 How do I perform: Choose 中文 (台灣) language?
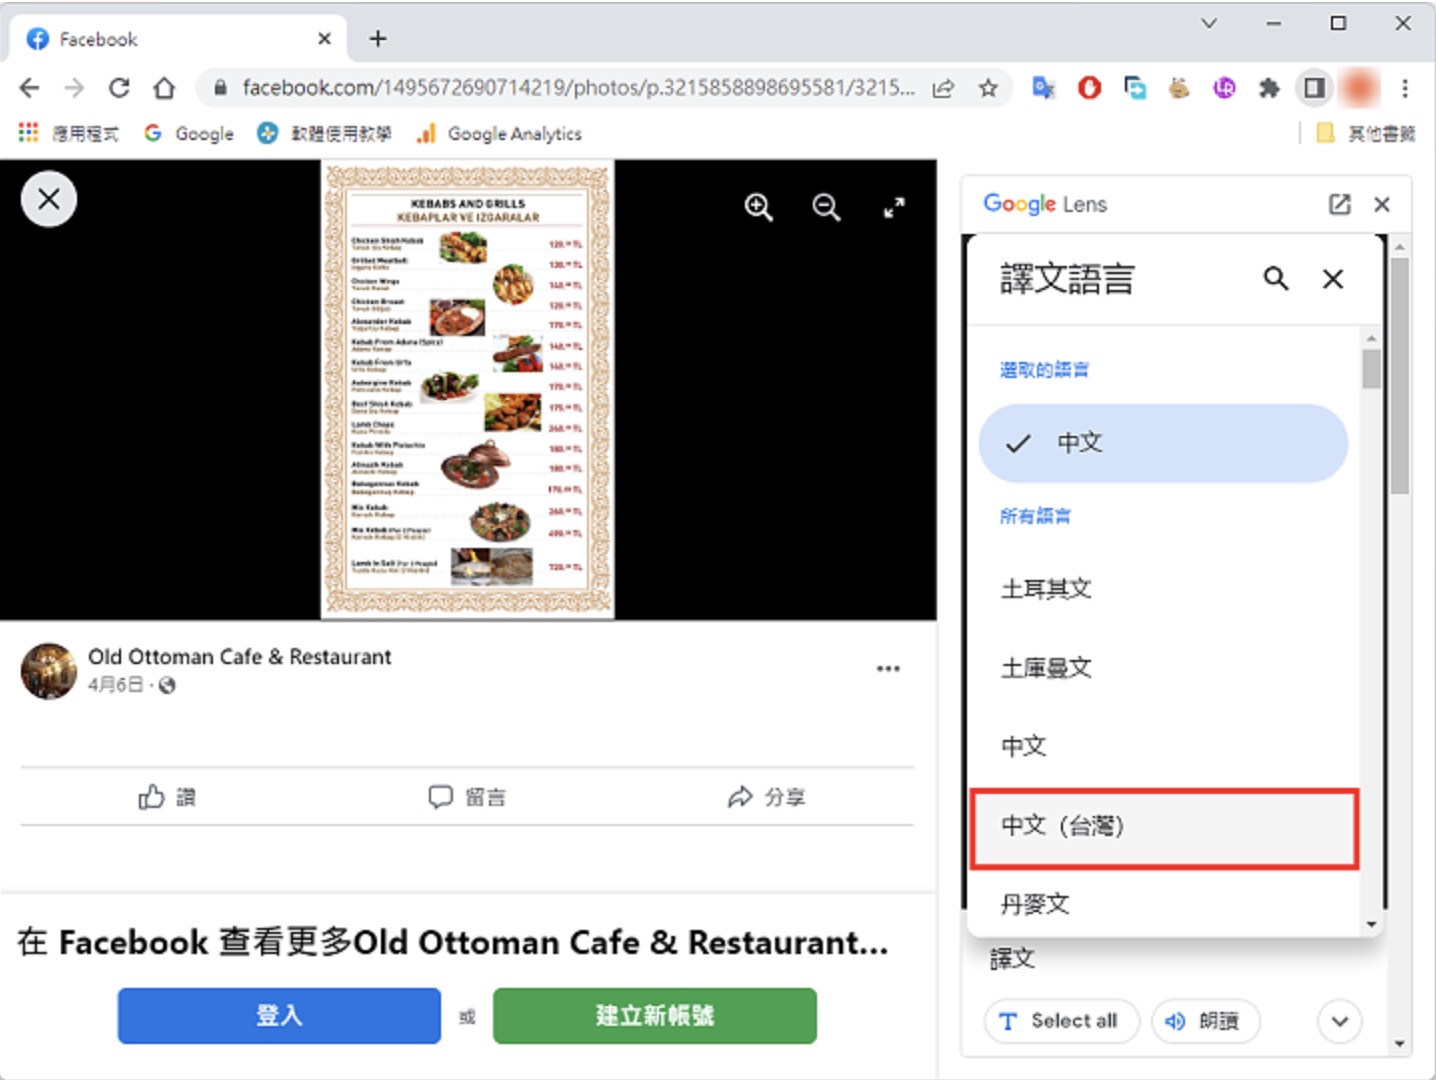(1164, 827)
